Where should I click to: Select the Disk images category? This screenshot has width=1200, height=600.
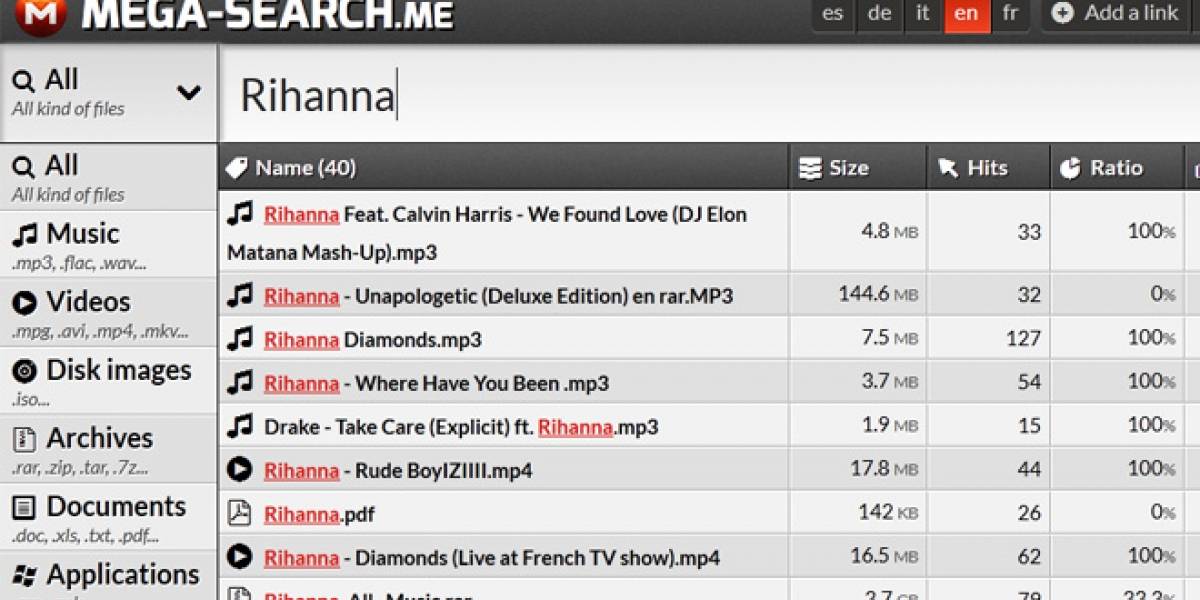click(x=108, y=381)
